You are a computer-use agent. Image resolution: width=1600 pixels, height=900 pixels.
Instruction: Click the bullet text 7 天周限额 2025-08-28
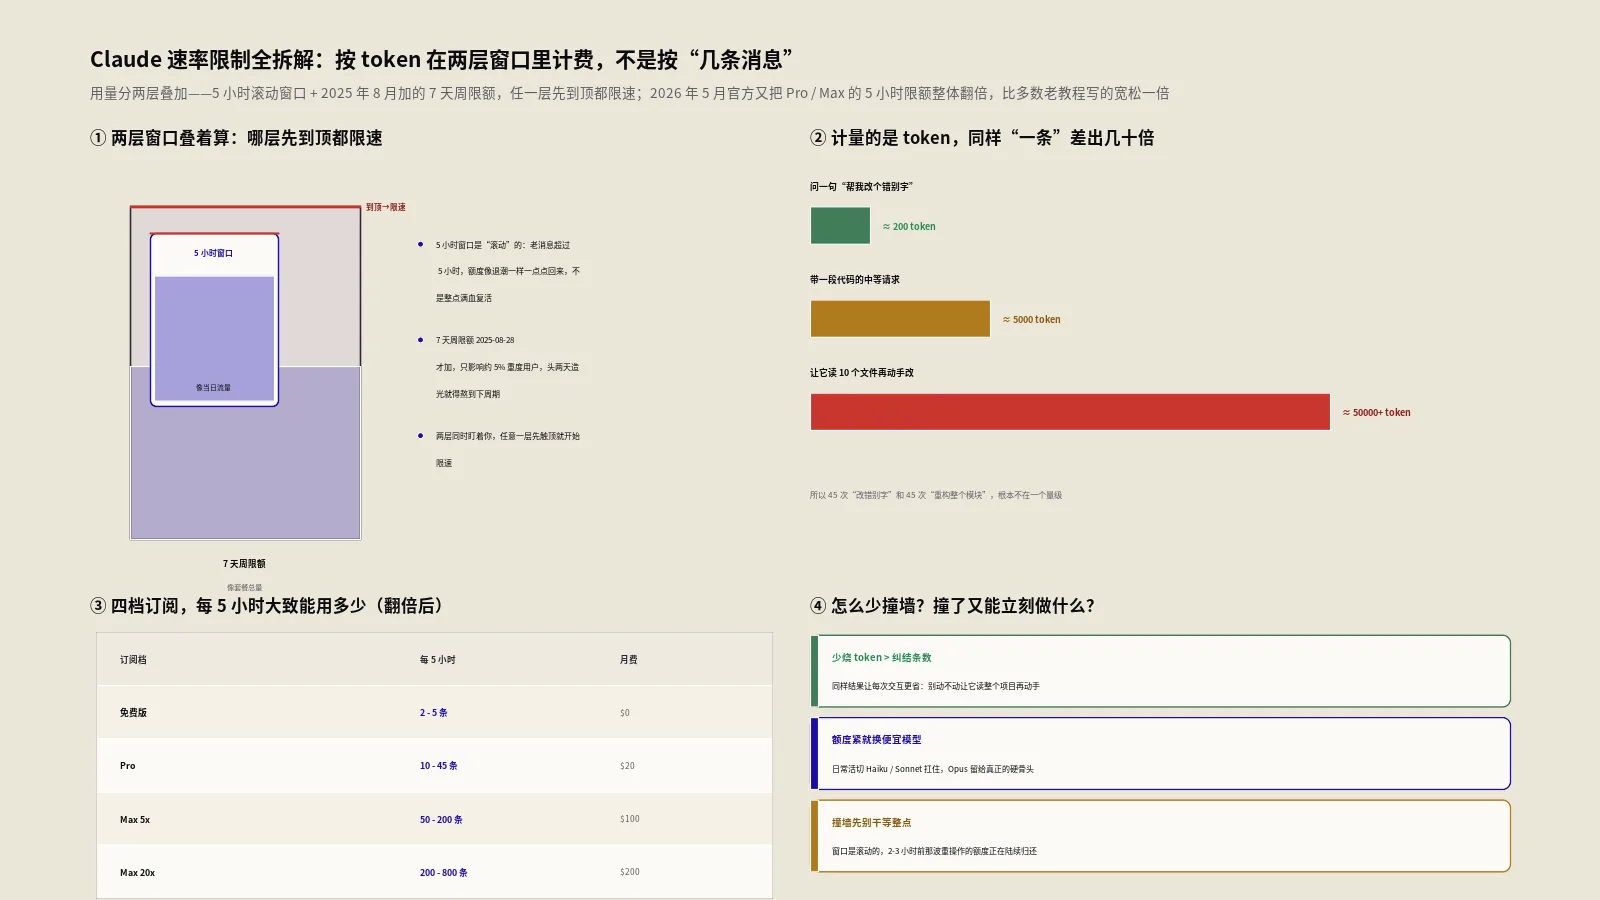coord(508,367)
